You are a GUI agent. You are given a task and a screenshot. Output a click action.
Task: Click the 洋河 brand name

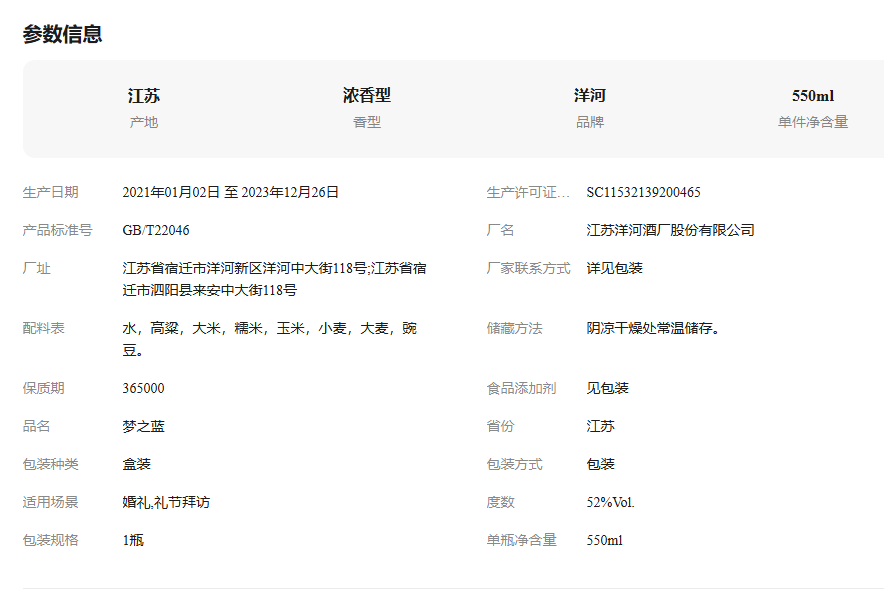(x=589, y=96)
